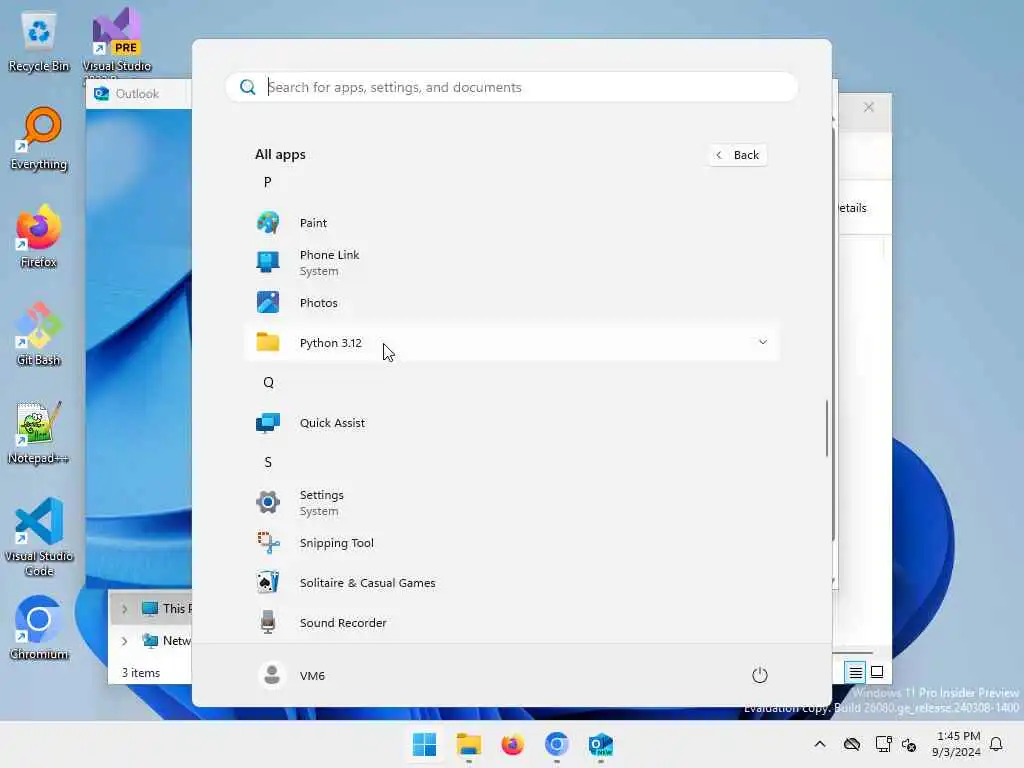Select the Notepad++ desktop shortcut
The width and height of the screenshot is (1024, 768).
(39, 432)
